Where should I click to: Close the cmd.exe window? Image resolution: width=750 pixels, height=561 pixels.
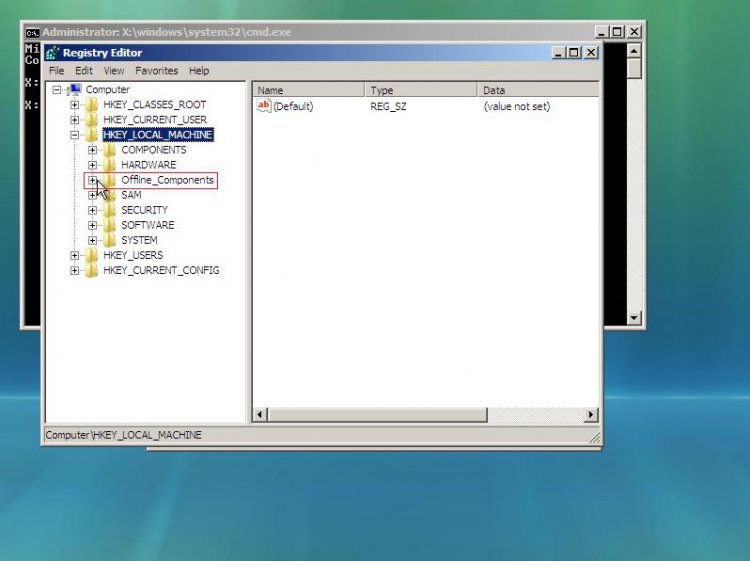pyautogui.click(x=634, y=32)
